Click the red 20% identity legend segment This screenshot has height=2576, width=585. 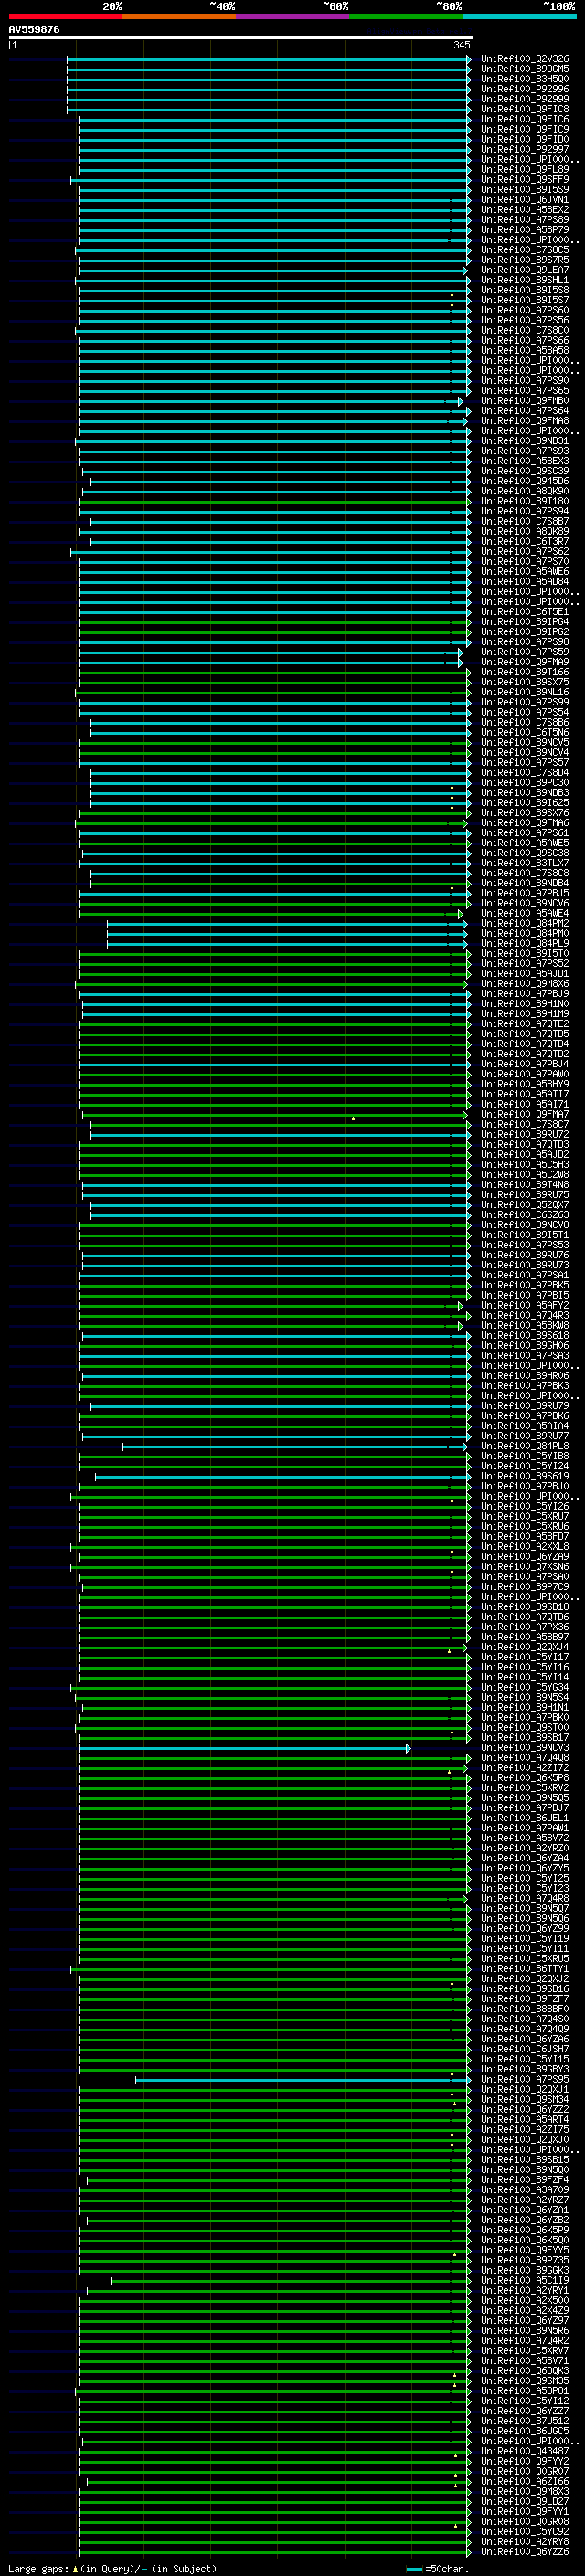tap(65, 16)
